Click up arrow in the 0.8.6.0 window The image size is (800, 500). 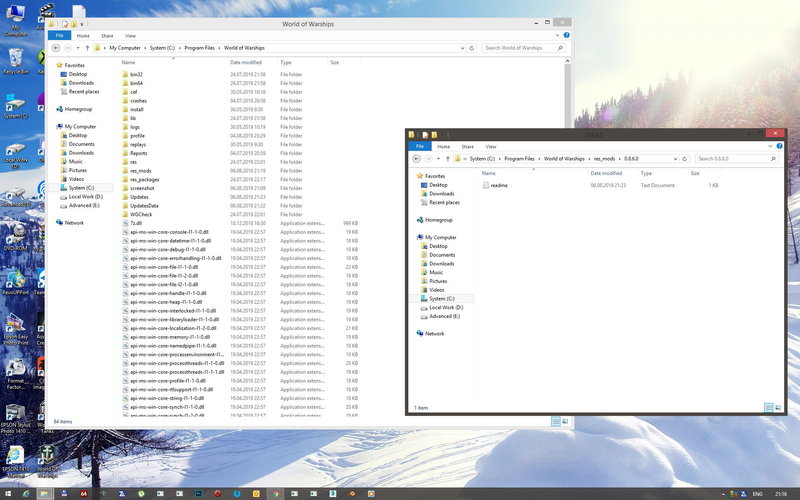(x=447, y=159)
